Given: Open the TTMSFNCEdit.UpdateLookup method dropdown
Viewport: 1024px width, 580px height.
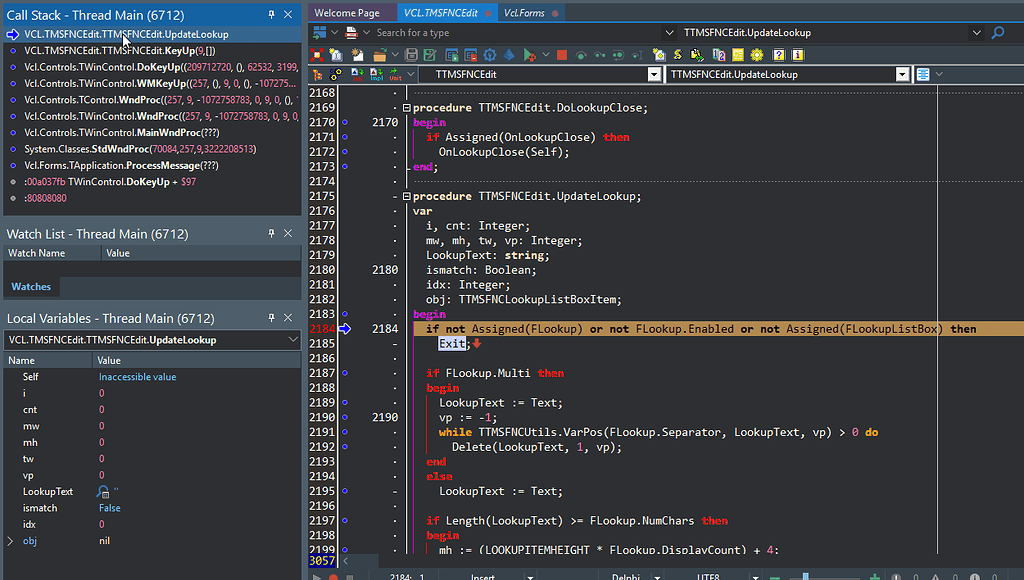Looking at the screenshot, I should [x=902, y=73].
